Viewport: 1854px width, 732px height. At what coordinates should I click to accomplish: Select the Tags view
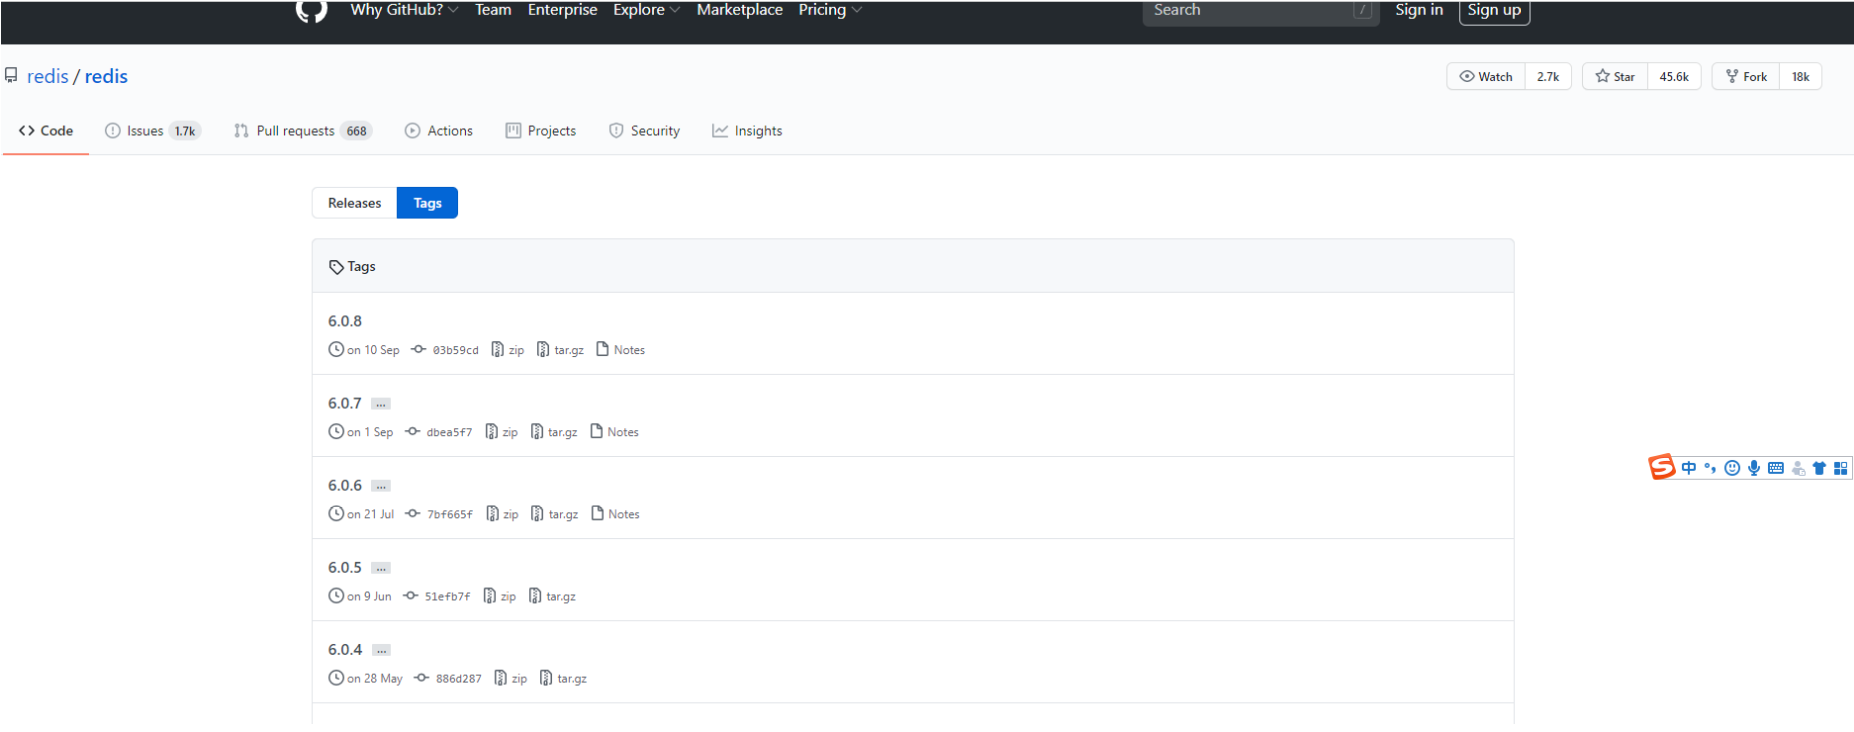(x=427, y=203)
